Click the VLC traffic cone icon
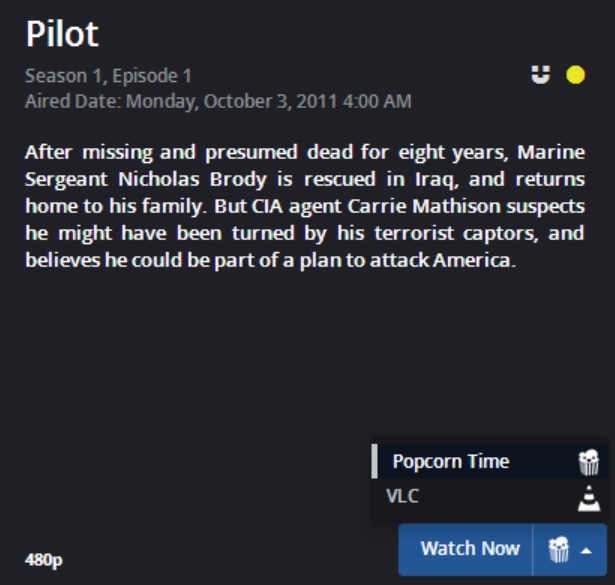Screen dimensions: 615x585 (x=589, y=496)
